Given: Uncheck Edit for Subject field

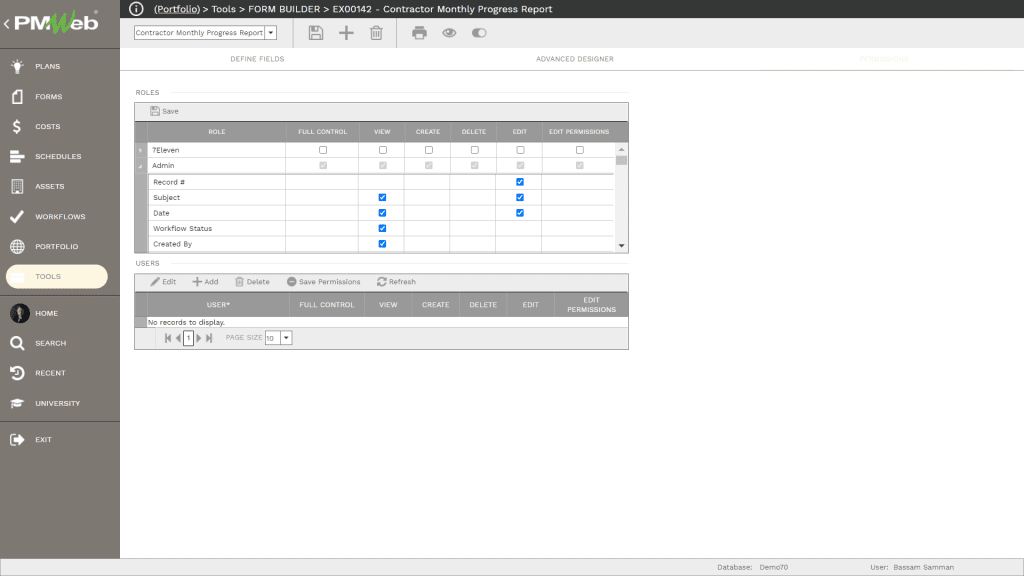Looking at the screenshot, I should point(520,197).
